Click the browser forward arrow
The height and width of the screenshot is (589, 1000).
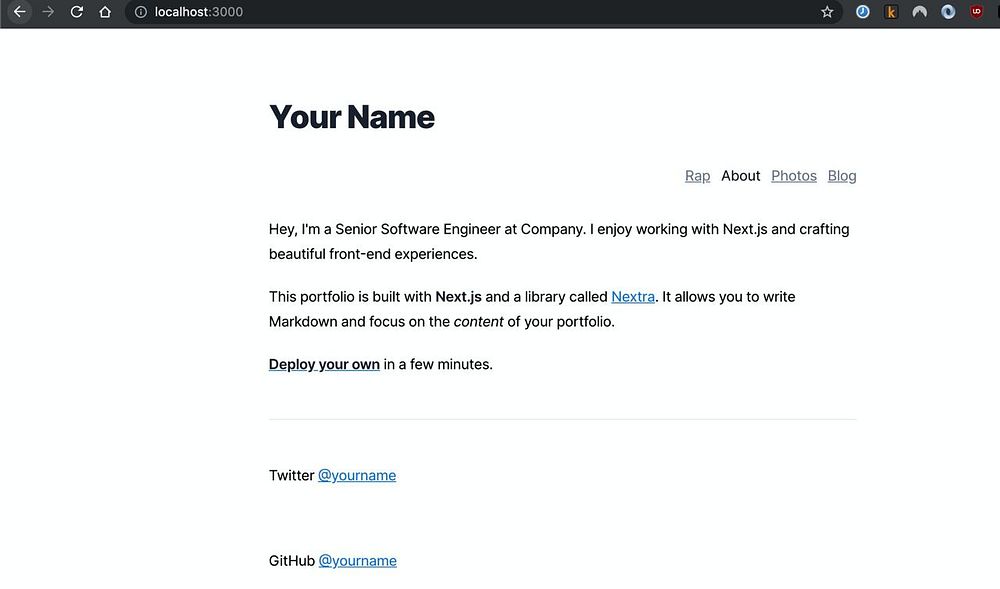[x=48, y=12]
